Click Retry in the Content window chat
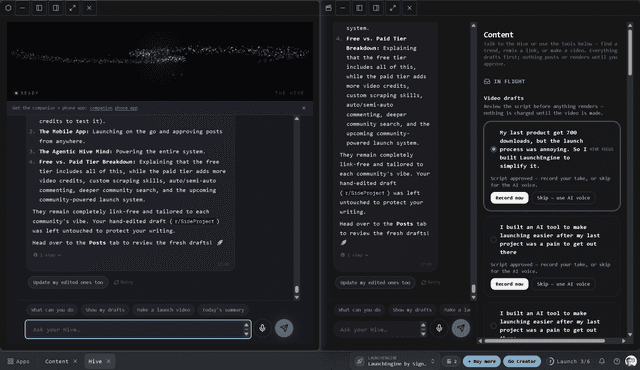The height and width of the screenshot is (370, 640). (430, 282)
